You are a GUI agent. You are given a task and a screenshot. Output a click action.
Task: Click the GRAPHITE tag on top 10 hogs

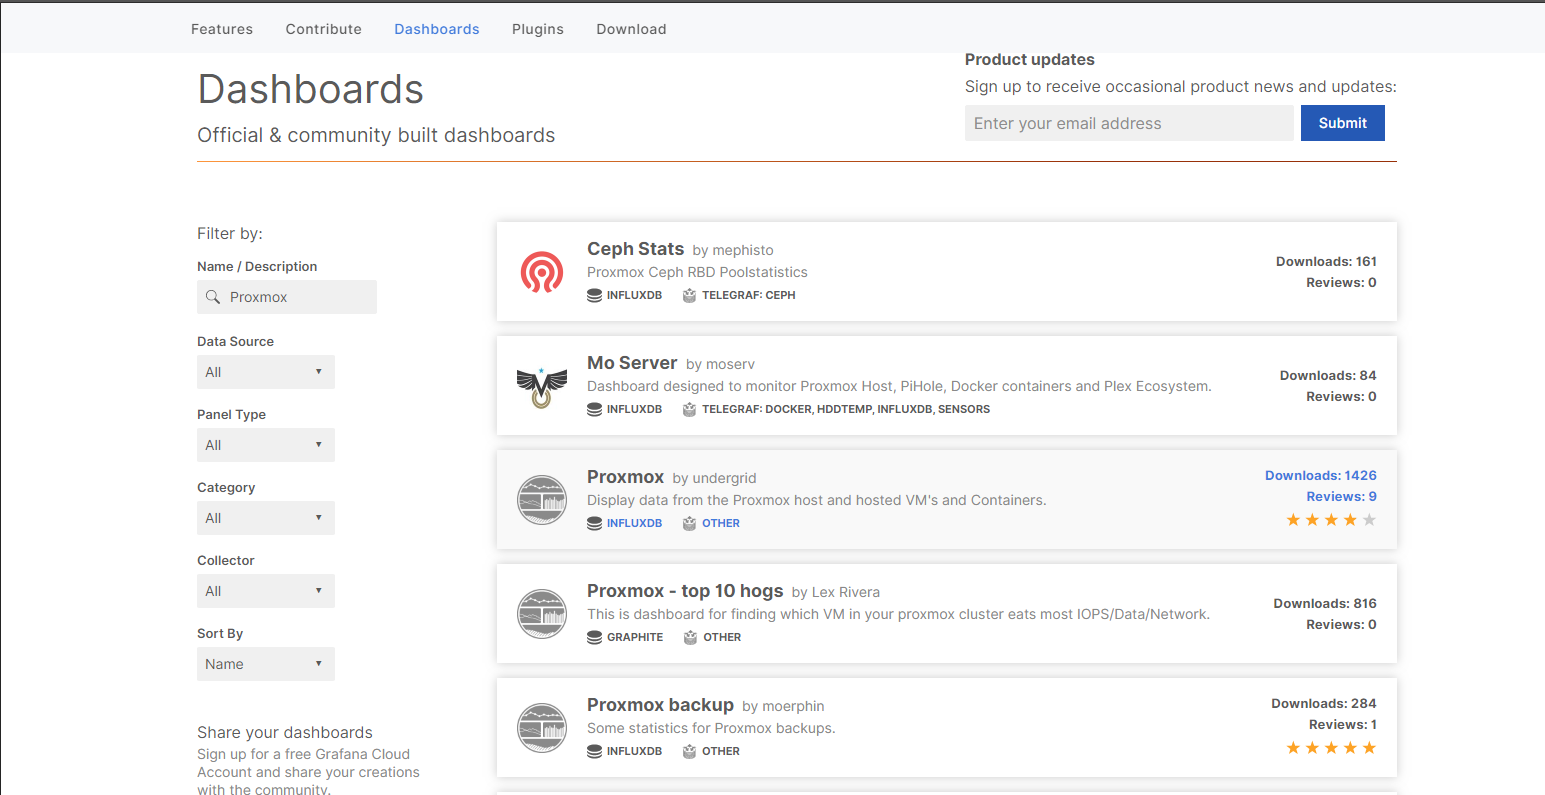(635, 637)
